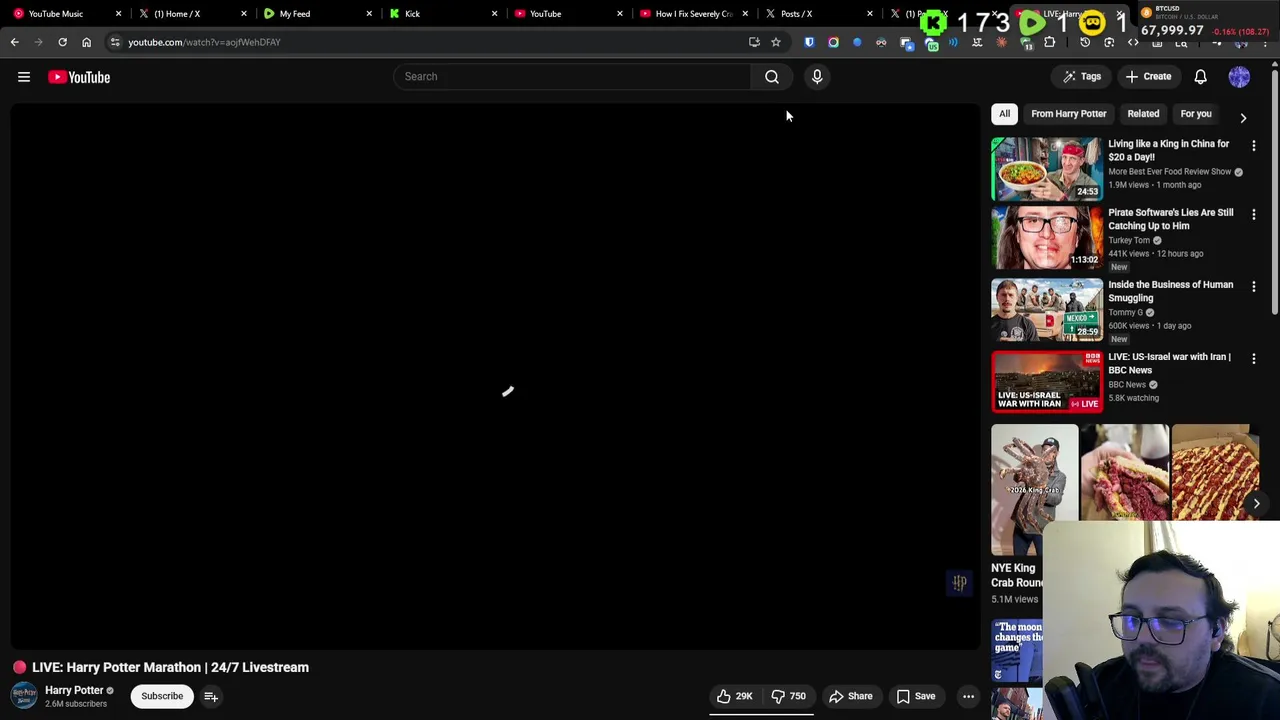This screenshot has width=1280, height=720.
Task: Close the Kick tab
Action: coord(494,14)
